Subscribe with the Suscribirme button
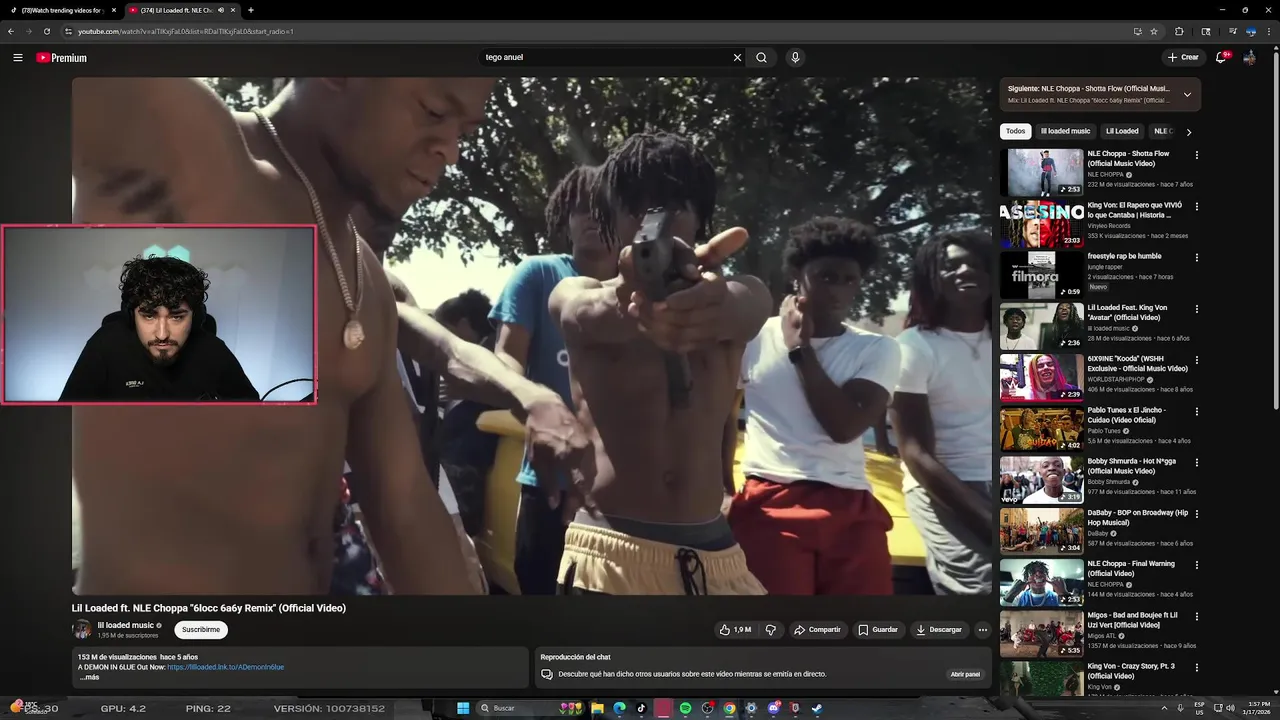 (201, 630)
